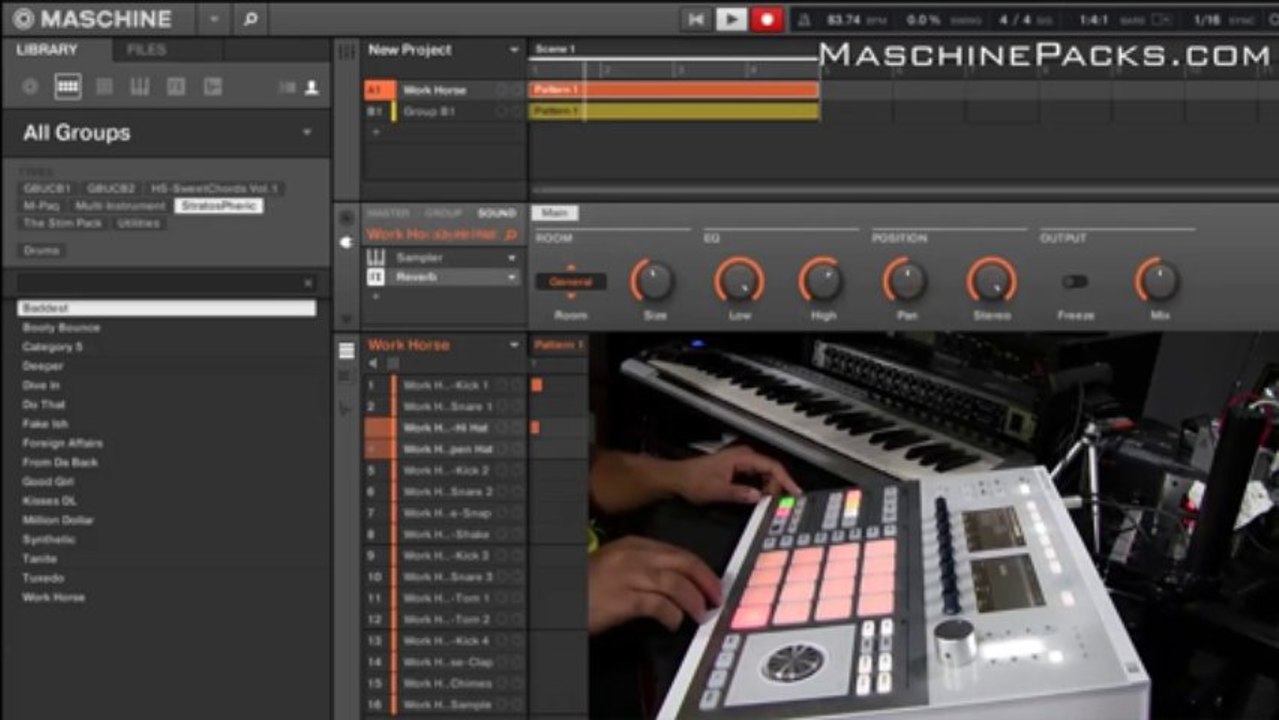Clear the library search field with X

308,284
